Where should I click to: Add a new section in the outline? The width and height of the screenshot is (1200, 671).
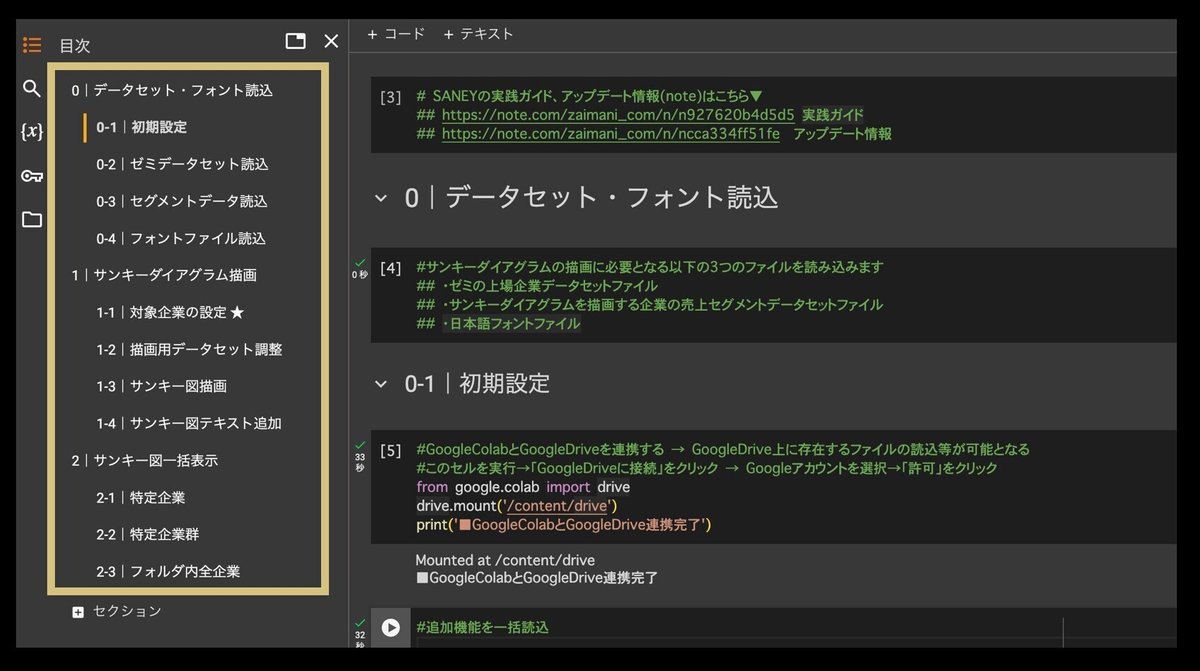[x=117, y=611]
